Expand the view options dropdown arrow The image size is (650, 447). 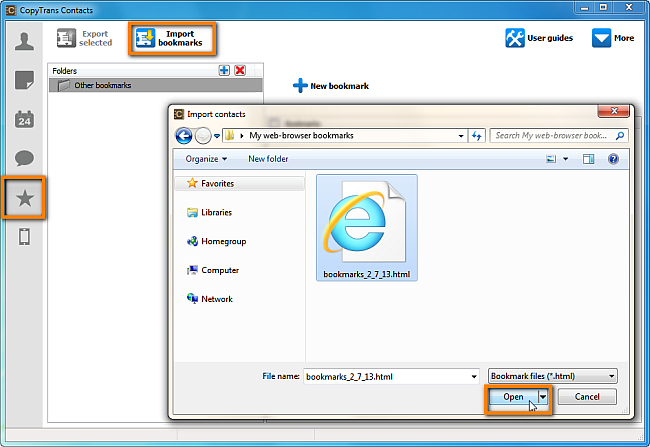(565, 159)
